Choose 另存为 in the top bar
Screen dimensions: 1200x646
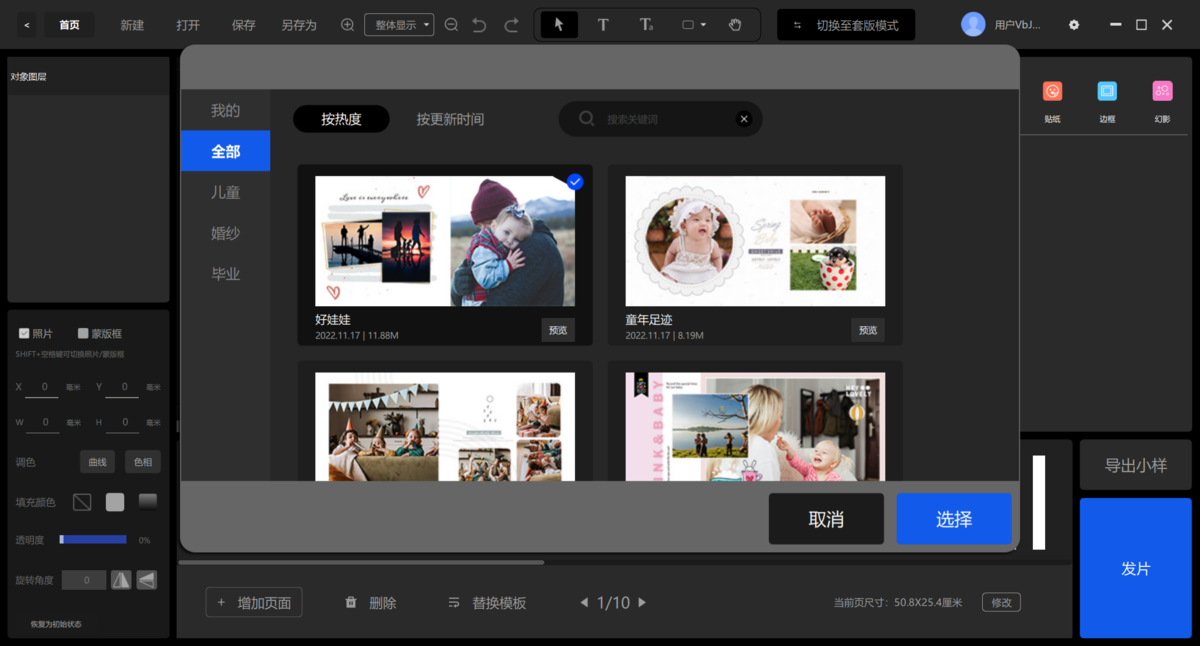[299, 25]
